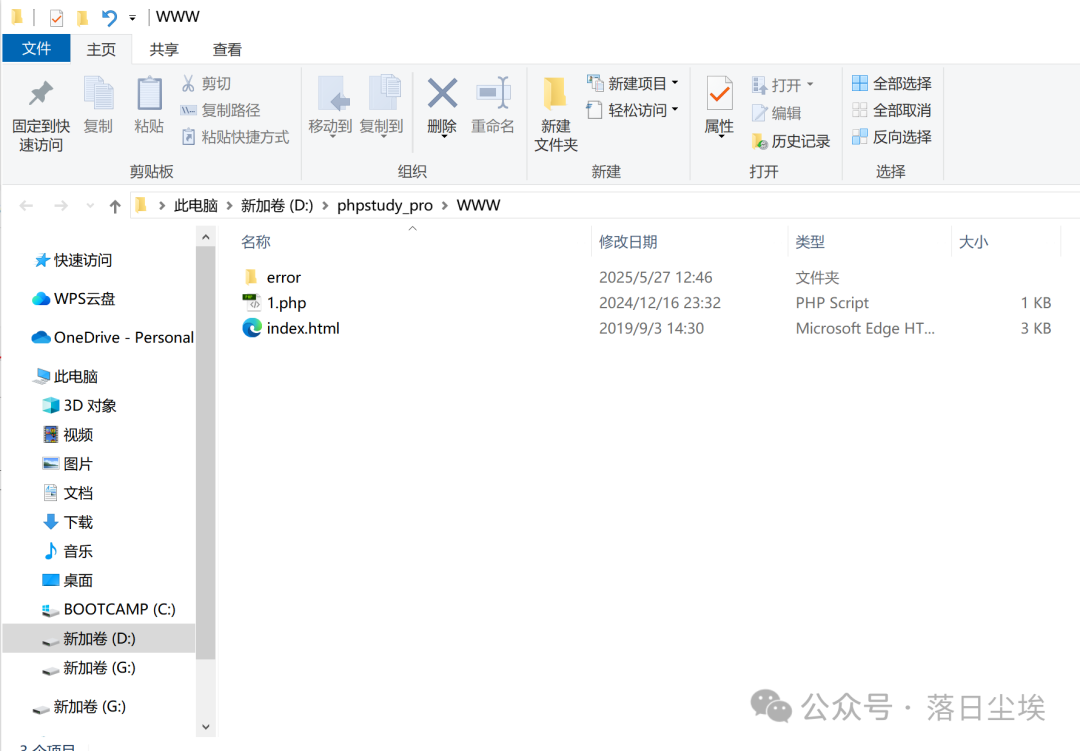Click Select none in ribbon
Viewport: 1080px width, 751px height.
892,110
